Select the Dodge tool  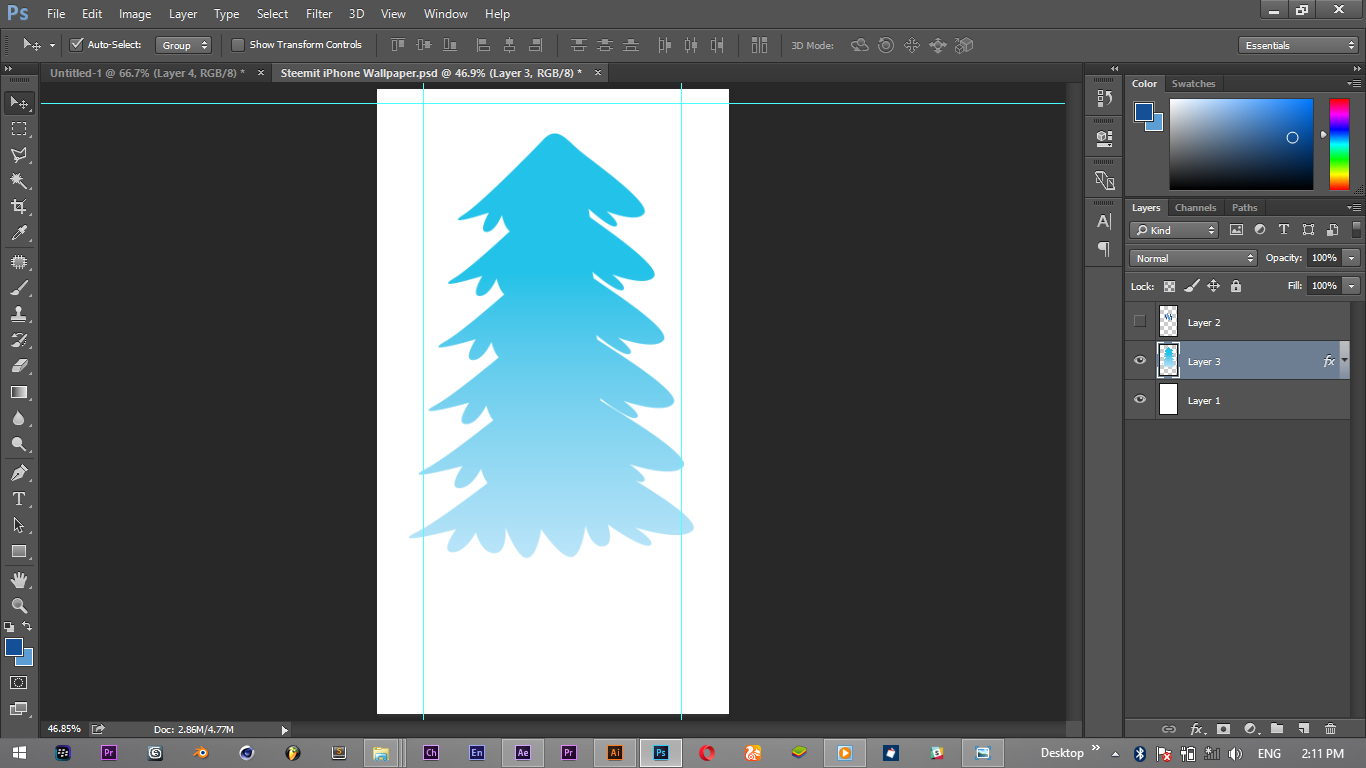click(19, 444)
